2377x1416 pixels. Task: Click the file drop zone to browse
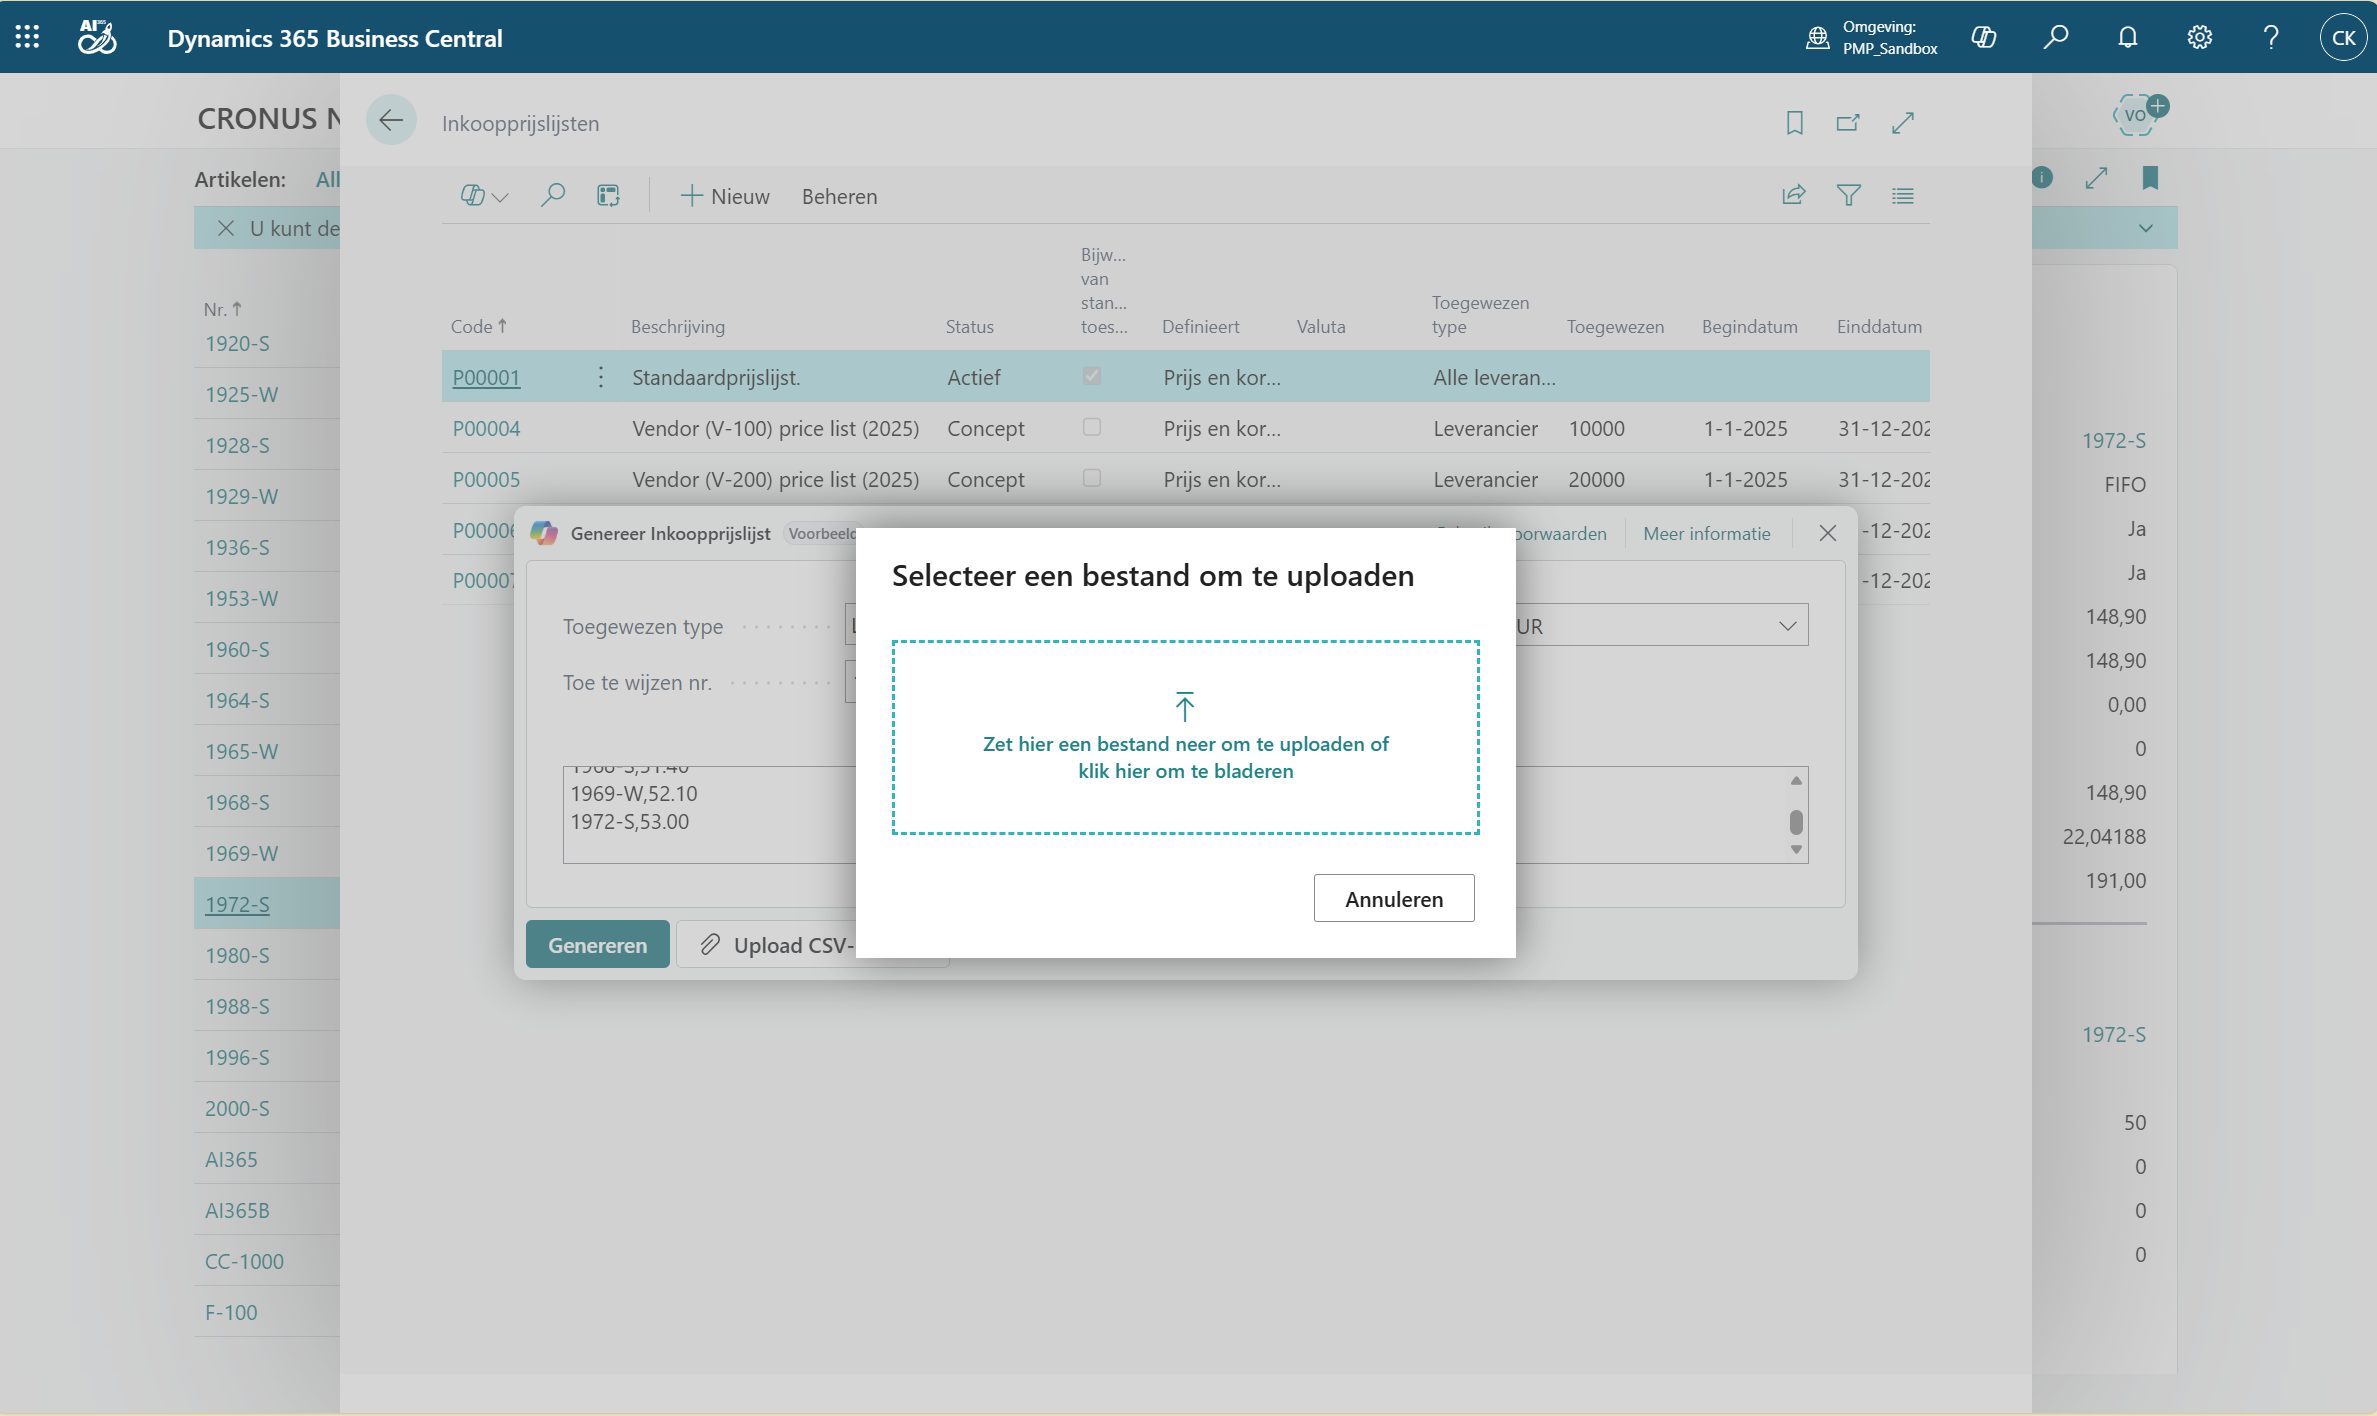pyautogui.click(x=1185, y=737)
